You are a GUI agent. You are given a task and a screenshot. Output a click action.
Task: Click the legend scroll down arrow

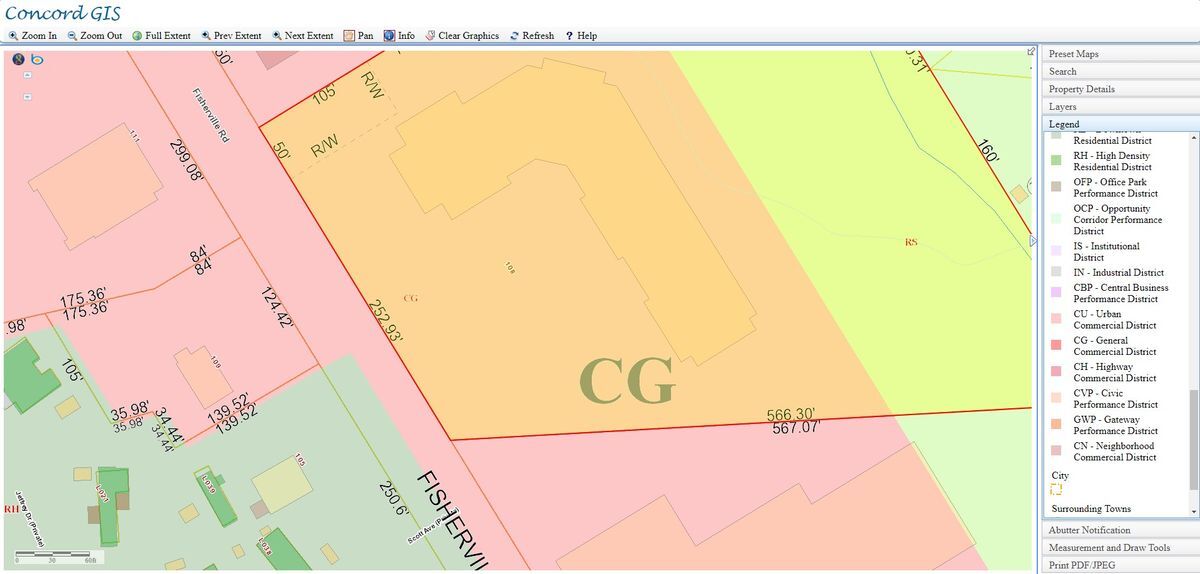coord(1193,512)
